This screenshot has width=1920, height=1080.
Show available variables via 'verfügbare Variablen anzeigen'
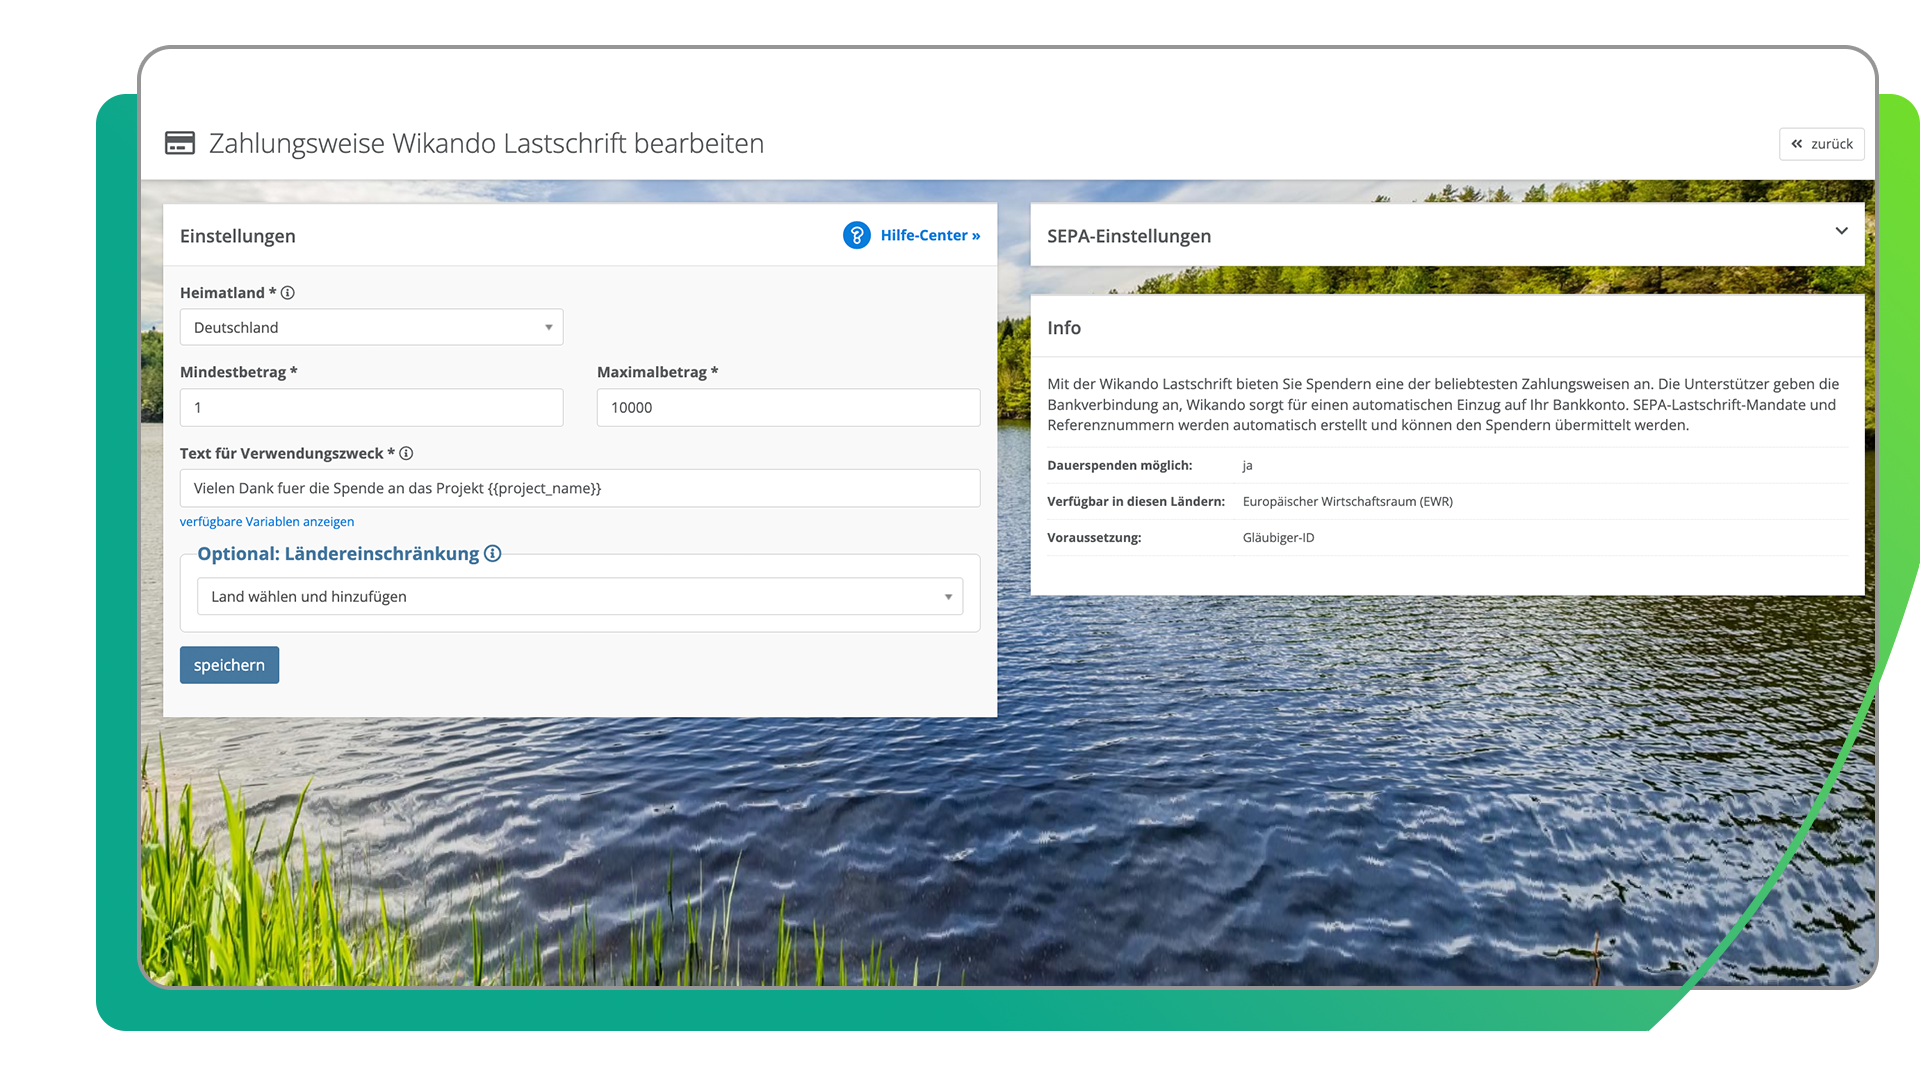[267, 521]
